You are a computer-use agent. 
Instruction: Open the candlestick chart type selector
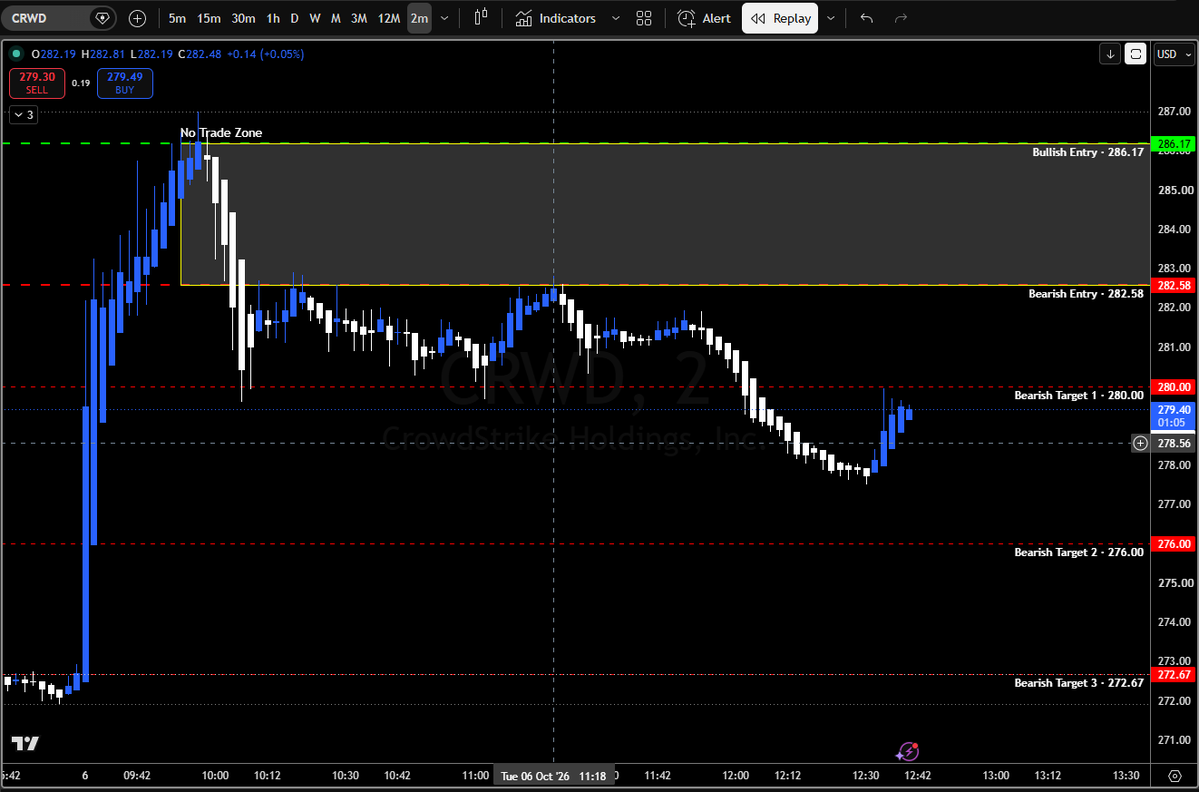coord(481,18)
